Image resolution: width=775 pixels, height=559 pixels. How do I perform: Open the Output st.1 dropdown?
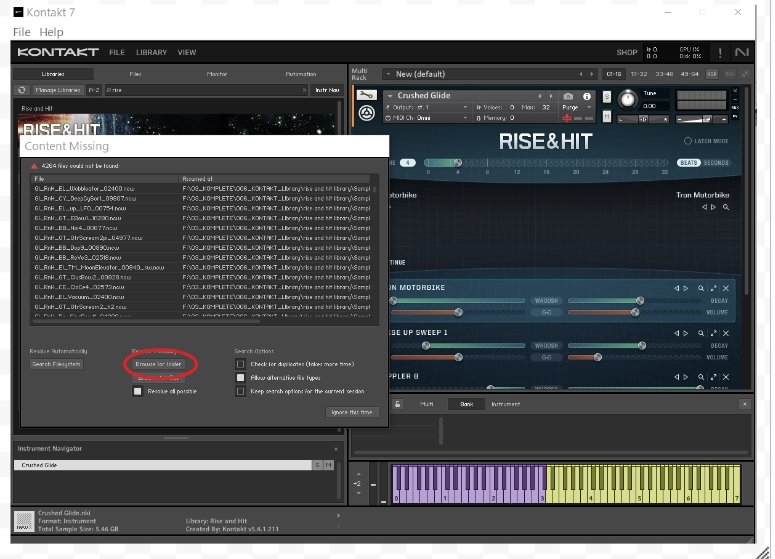point(427,107)
